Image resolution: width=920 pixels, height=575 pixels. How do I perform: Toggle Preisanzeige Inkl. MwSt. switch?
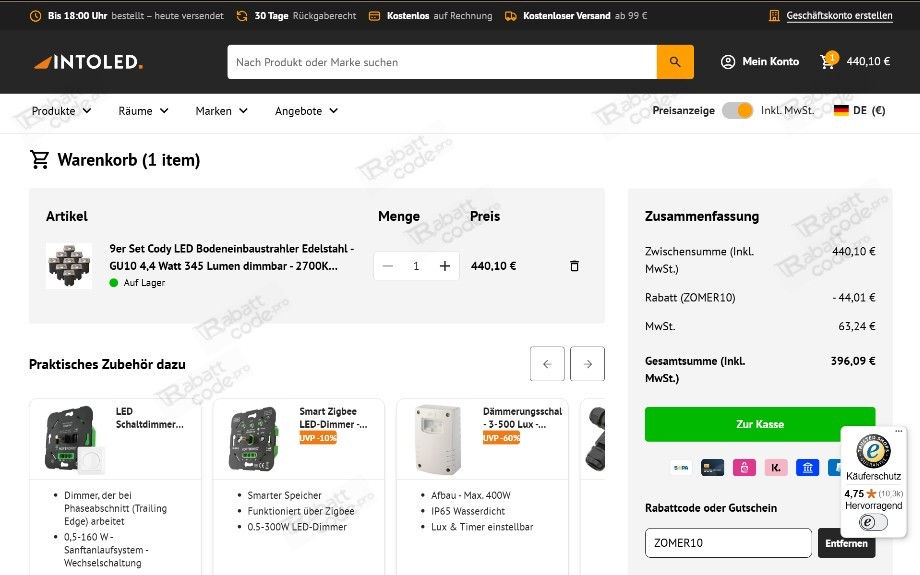tap(737, 110)
